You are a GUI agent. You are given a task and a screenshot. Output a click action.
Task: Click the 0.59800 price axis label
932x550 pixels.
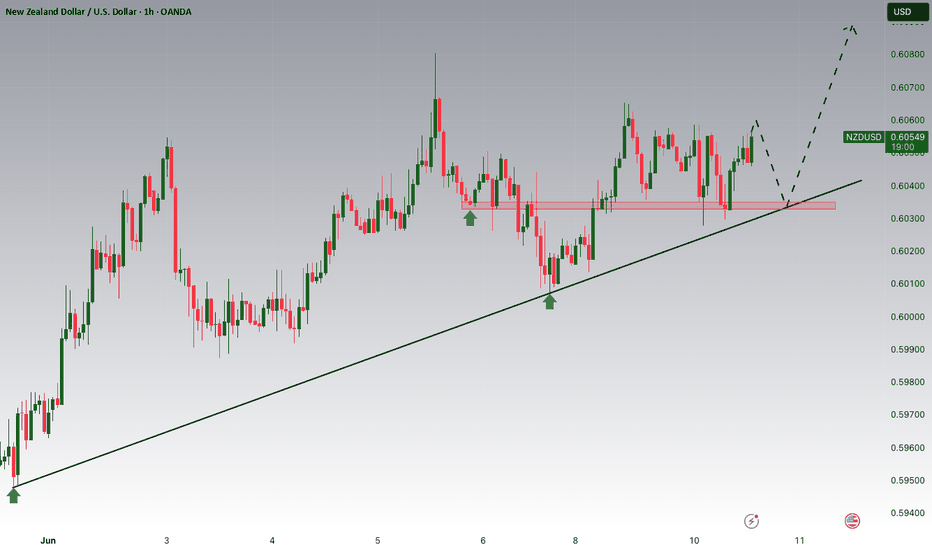tap(908, 382)
